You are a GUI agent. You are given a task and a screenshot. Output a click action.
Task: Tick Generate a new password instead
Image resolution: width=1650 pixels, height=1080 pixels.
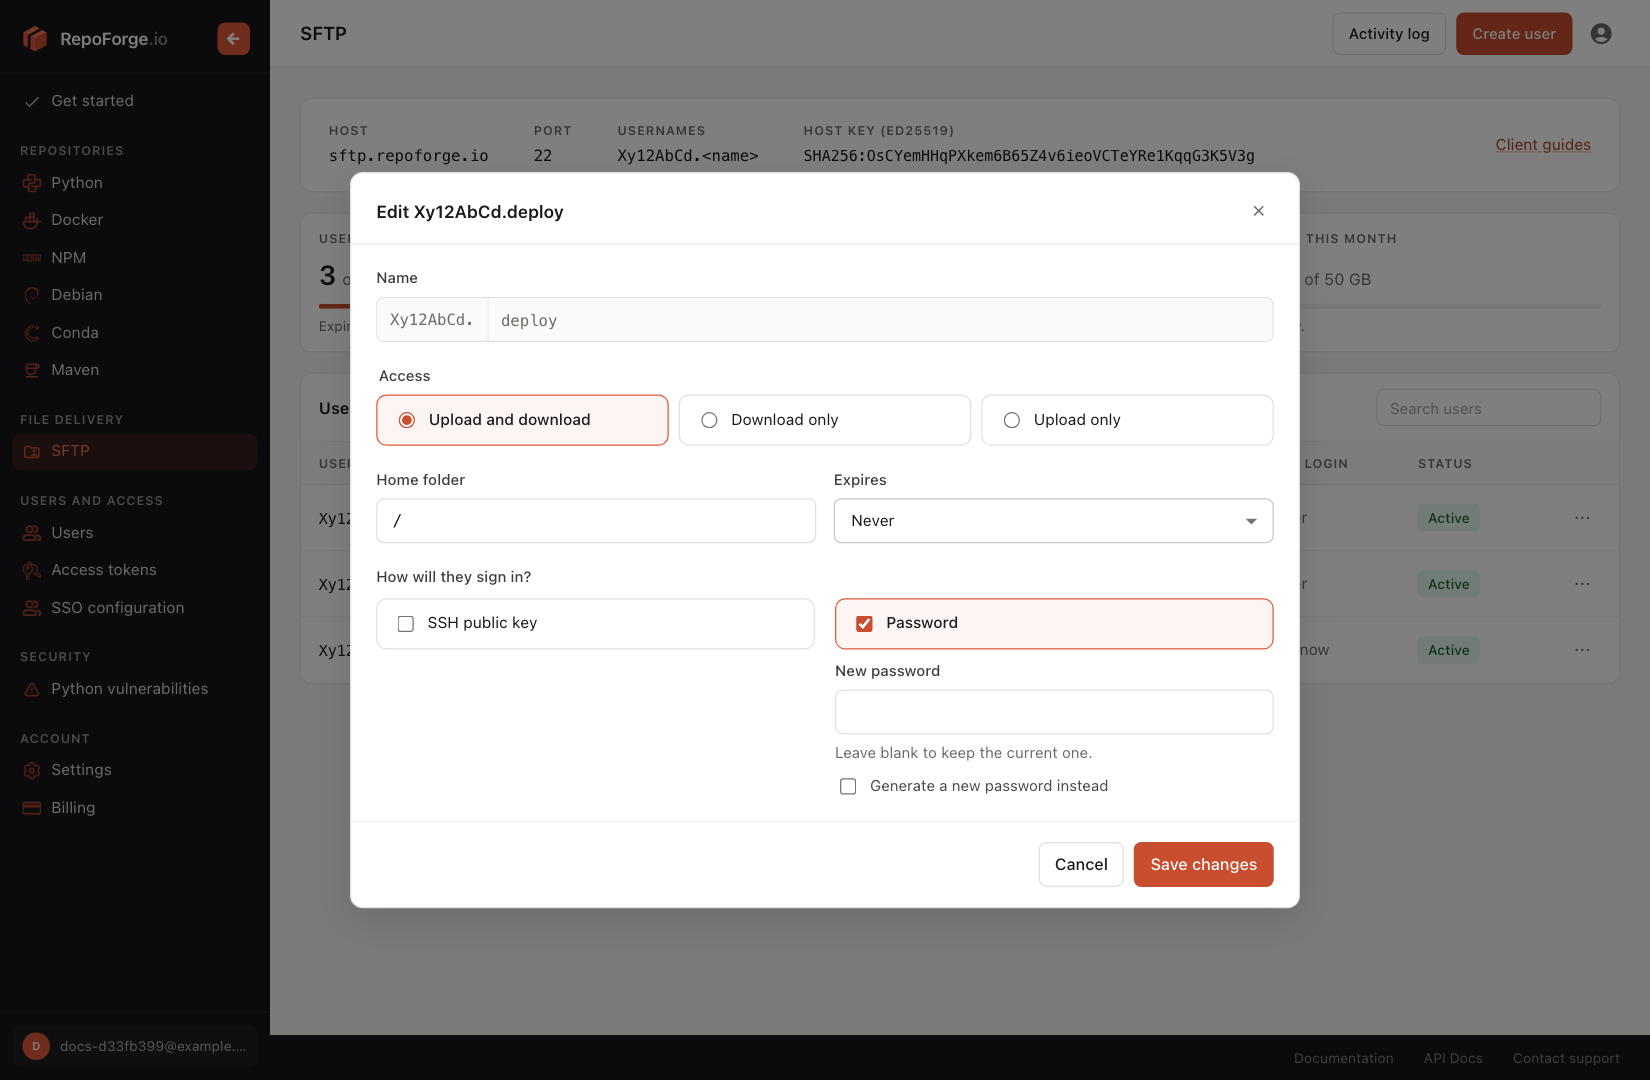(848, 787)
